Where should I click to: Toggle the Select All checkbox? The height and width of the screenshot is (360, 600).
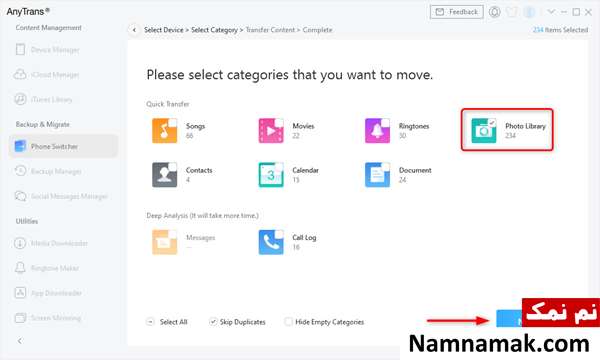[x=150, y=322]
